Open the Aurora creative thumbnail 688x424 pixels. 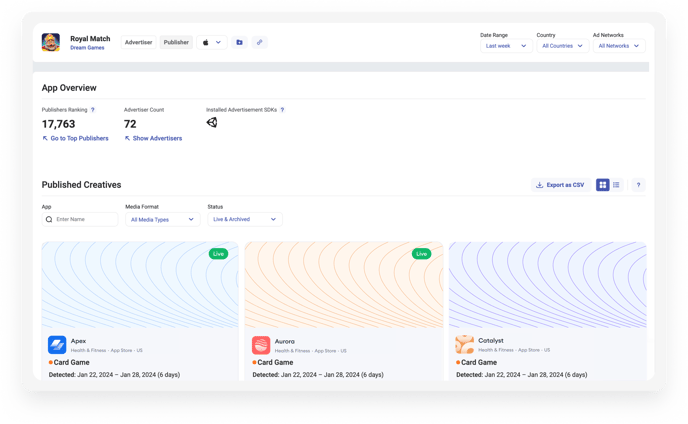pyautogui.click(x=344, y=284)
